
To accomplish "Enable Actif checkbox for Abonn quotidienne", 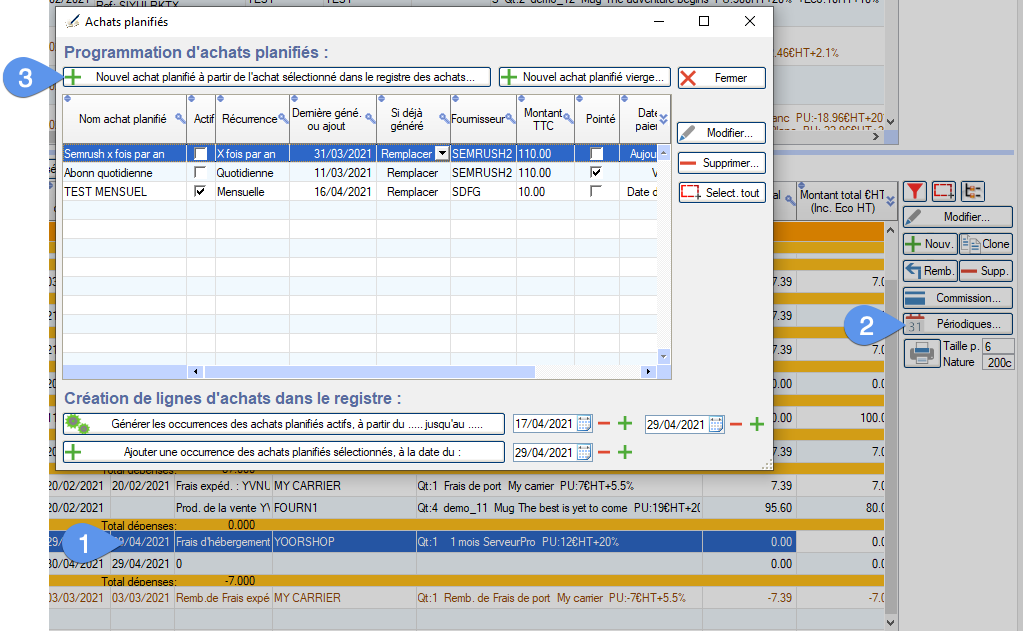I will pyautogui.click(x=200, y=172).
